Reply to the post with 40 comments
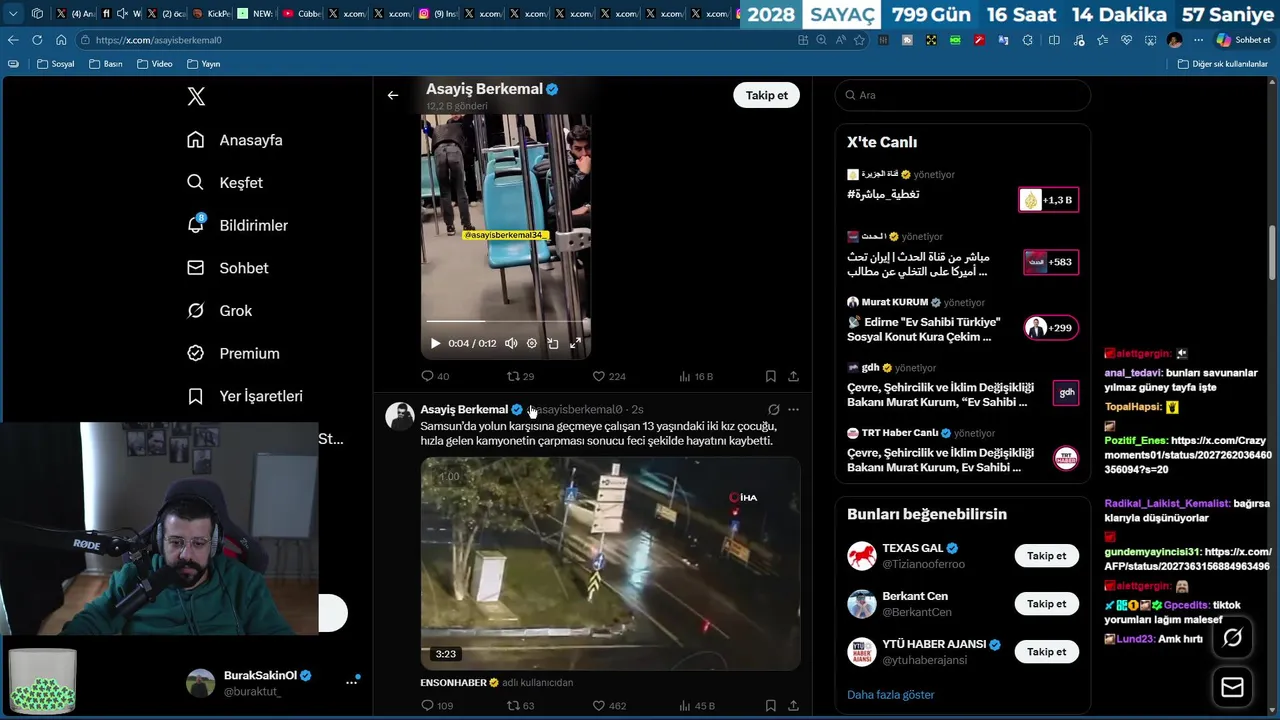 [435, 376]
